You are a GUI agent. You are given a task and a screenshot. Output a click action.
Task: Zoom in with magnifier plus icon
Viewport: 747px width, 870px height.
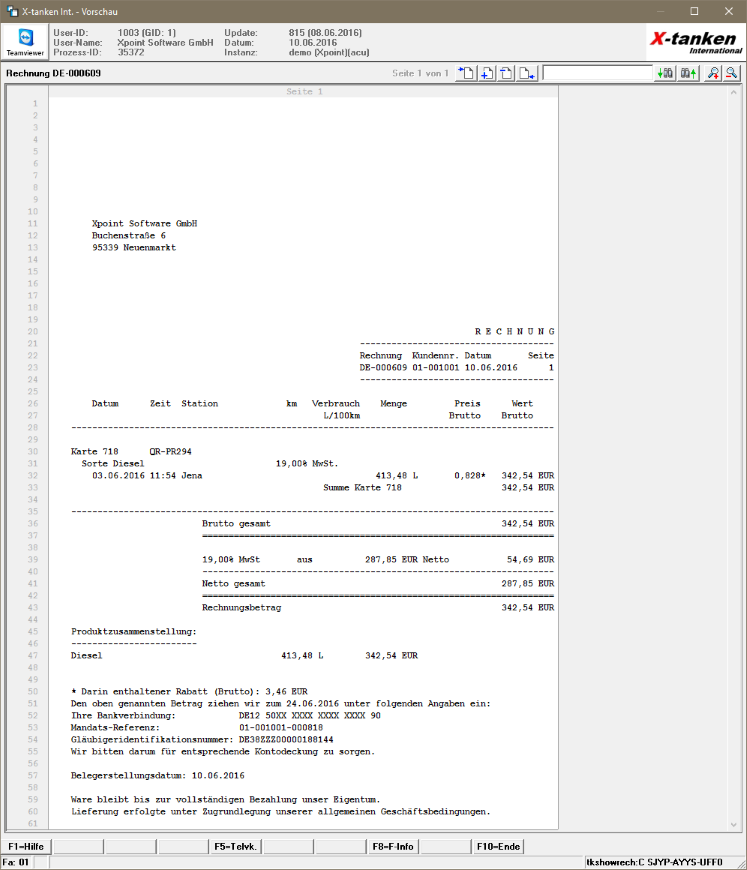point(713,73)
